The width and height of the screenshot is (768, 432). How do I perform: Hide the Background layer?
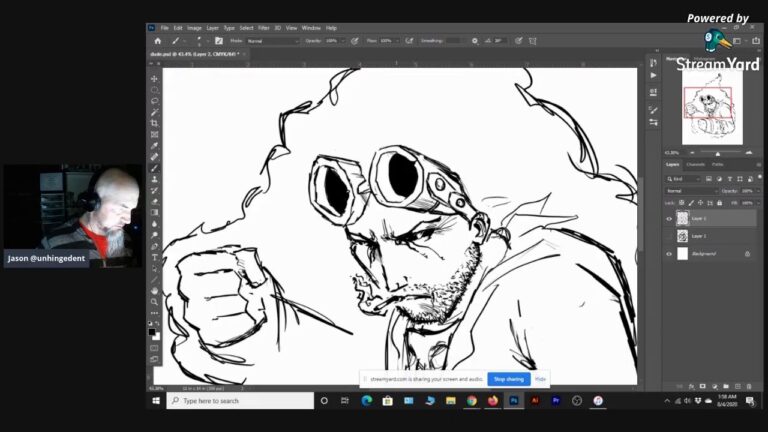[669, 254]
